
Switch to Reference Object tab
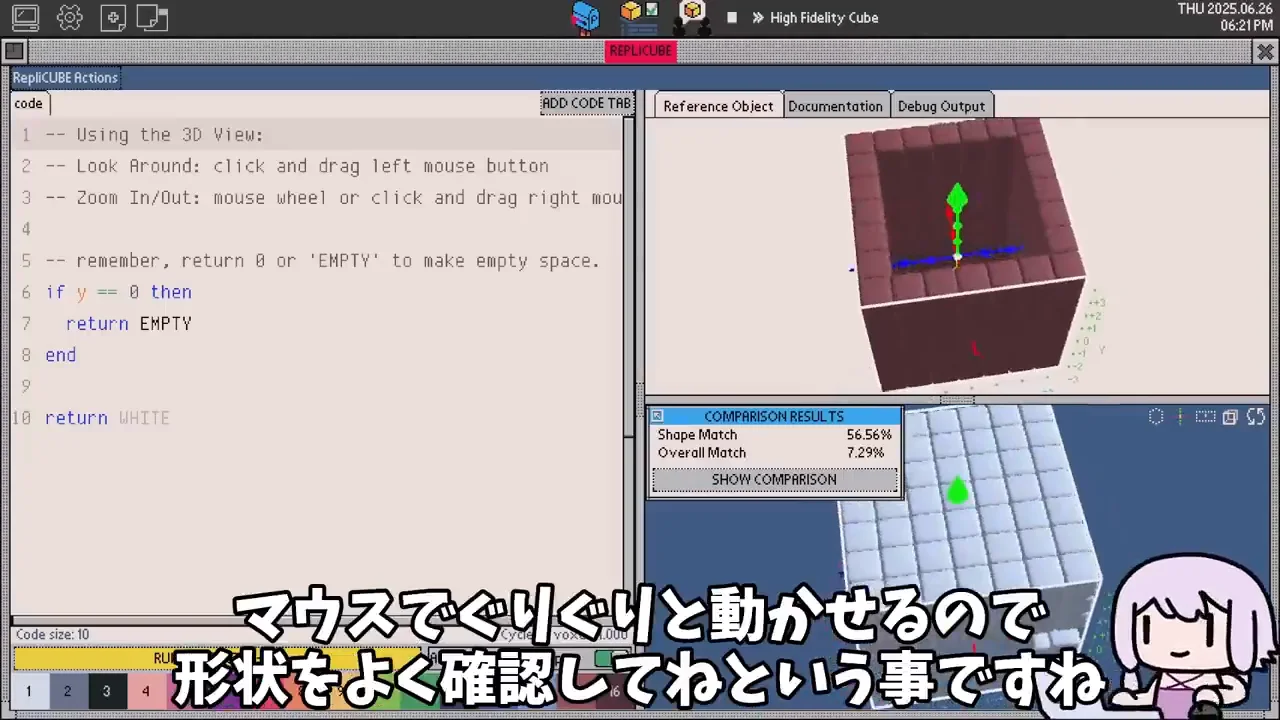coord(718,106)
